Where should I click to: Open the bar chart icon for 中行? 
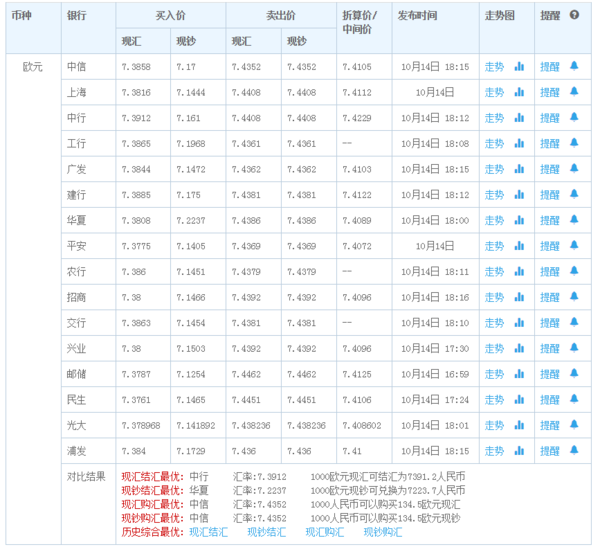(x=519, y=118)
